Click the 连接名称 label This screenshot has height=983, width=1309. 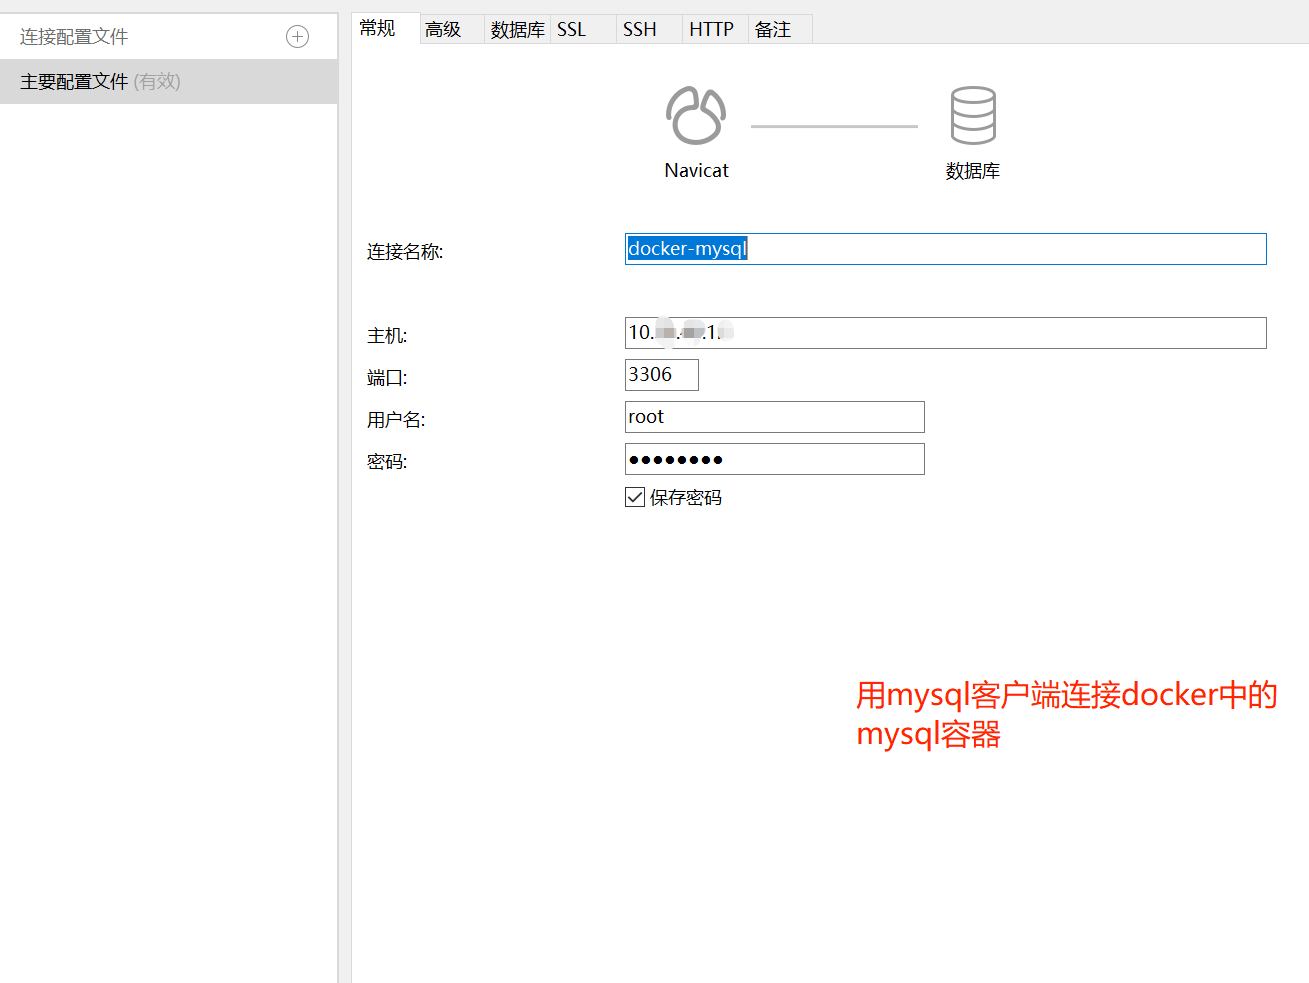click(405, 252)
